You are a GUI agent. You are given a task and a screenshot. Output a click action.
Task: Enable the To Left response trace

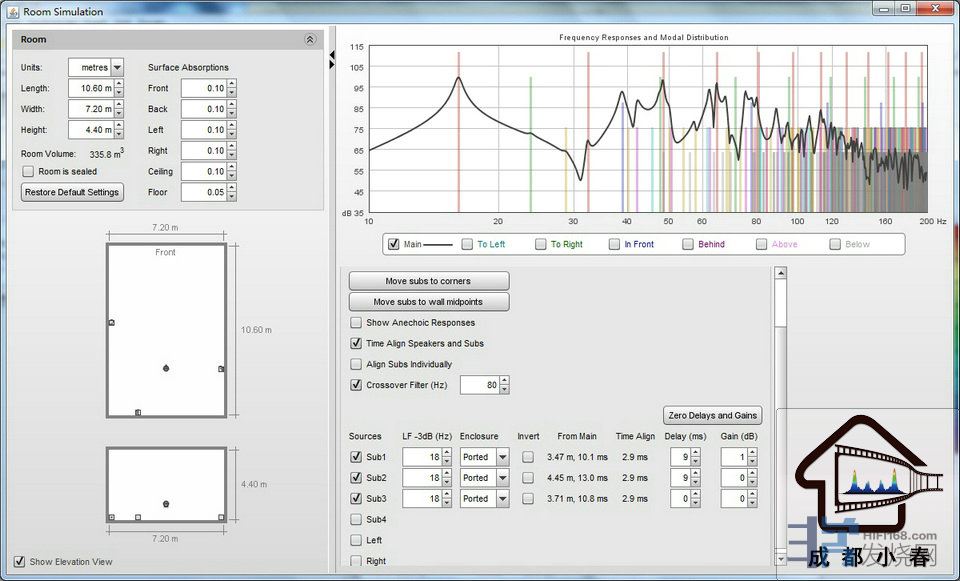pos(467,244)
